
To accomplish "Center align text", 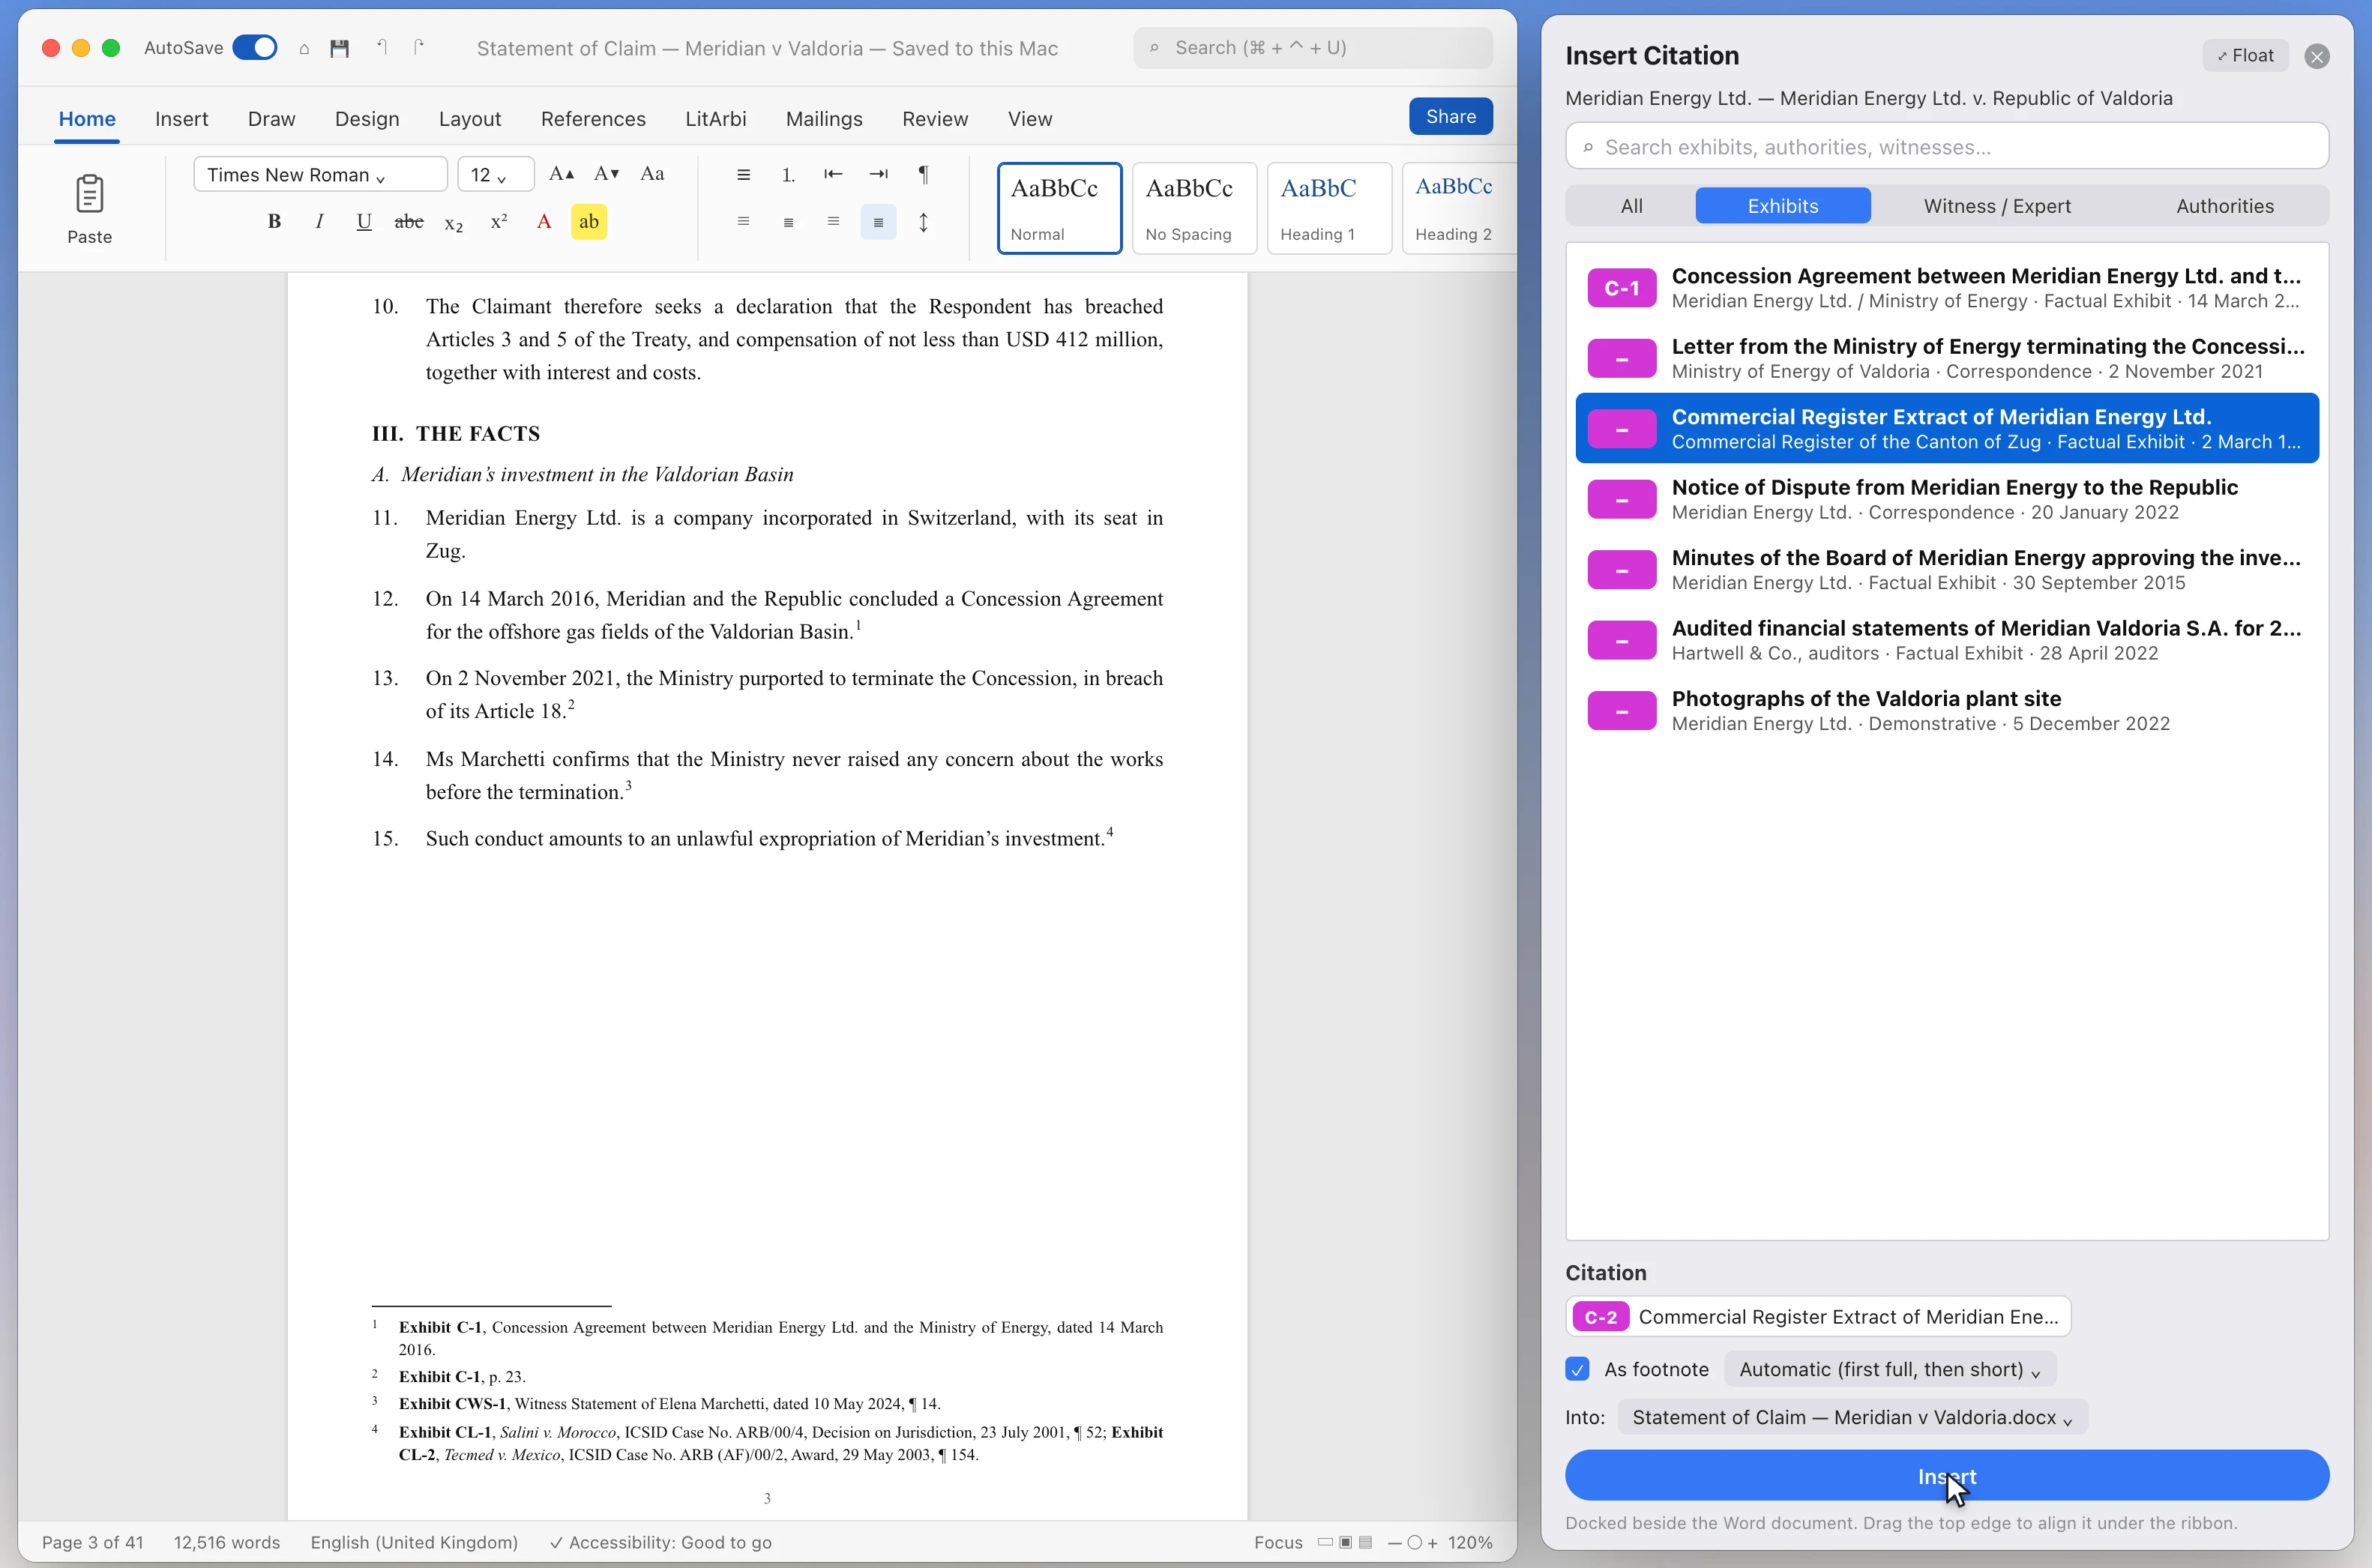I will 788,222.
